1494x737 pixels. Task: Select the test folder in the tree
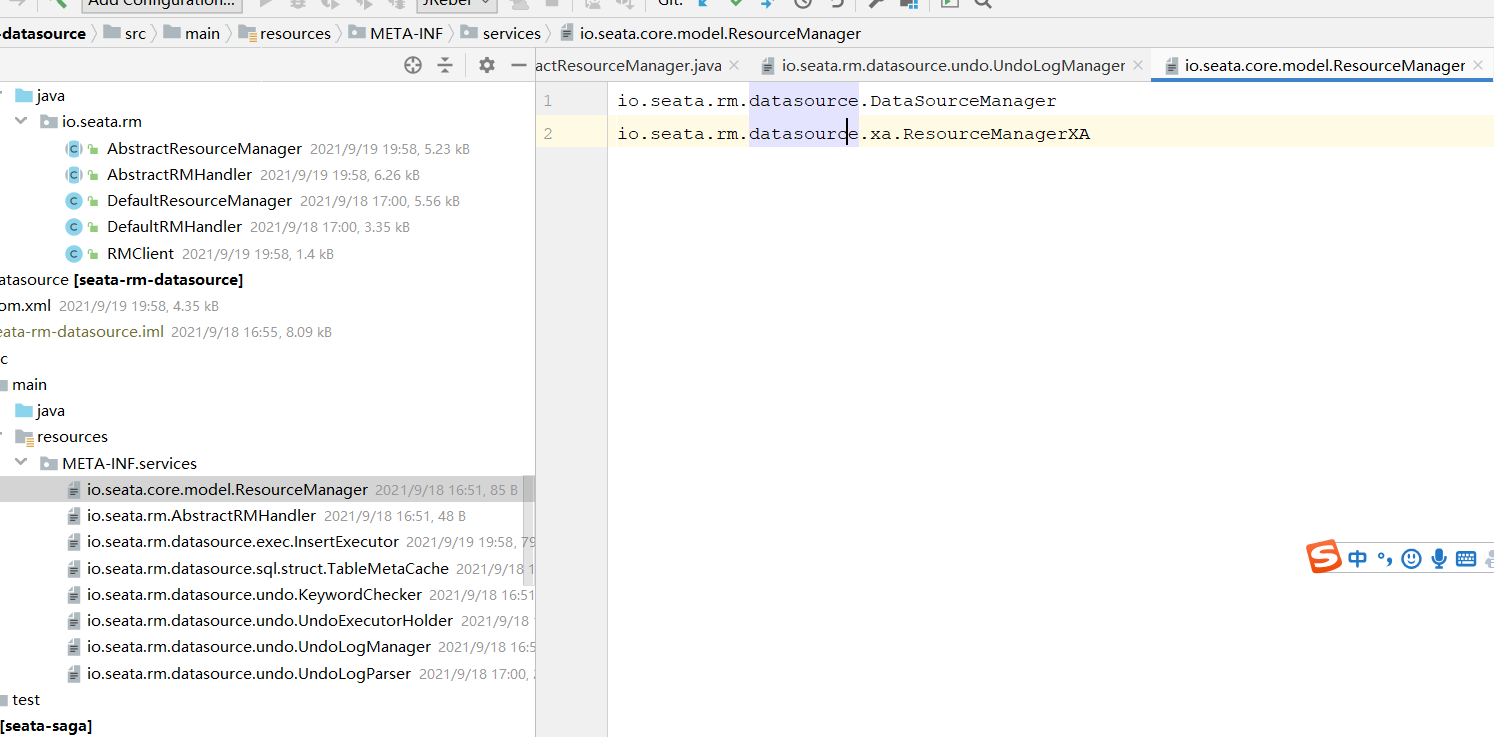click(x=26, y=699)
